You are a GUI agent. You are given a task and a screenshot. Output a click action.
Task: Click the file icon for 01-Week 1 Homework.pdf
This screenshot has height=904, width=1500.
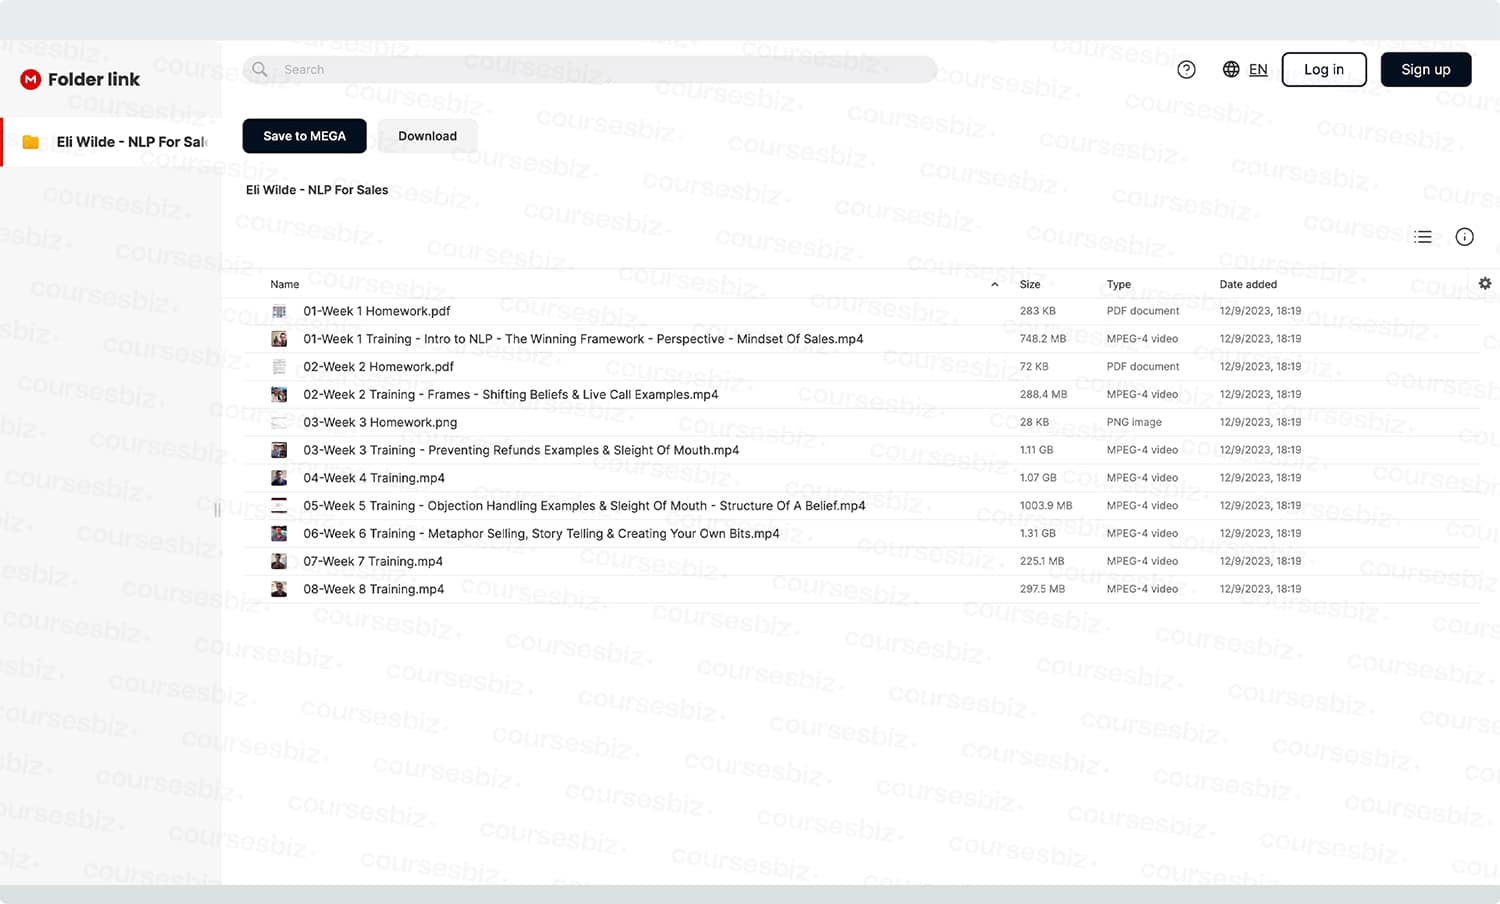(x=279, y=311)
